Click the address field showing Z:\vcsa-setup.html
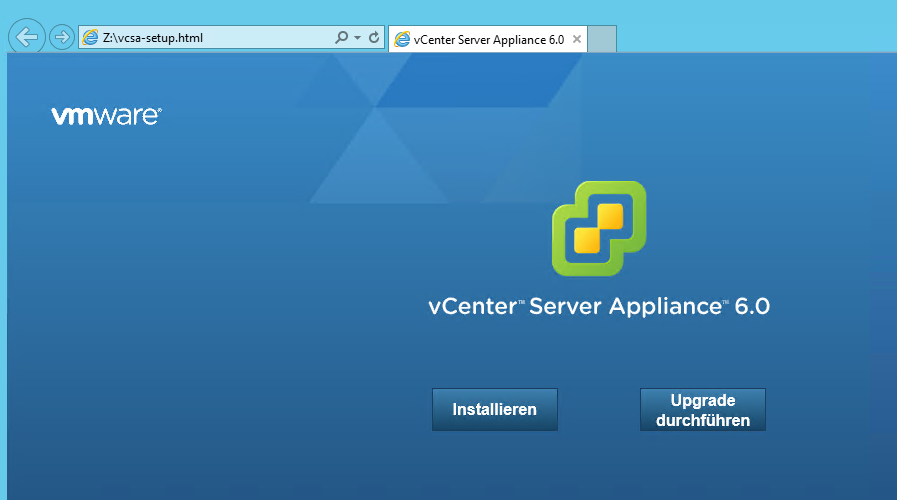This screenshot has width=897, height=500. tap(231, 38)
